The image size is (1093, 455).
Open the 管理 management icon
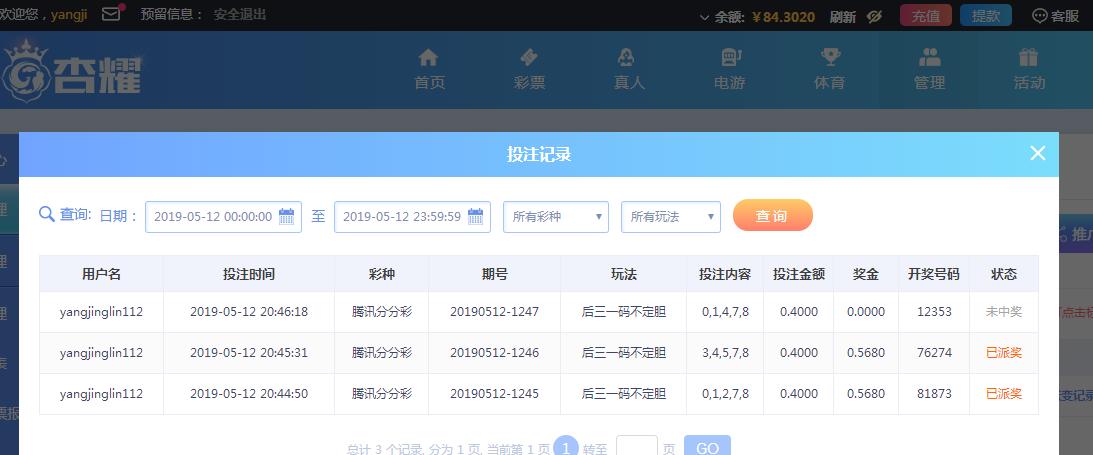pos(929,58)
